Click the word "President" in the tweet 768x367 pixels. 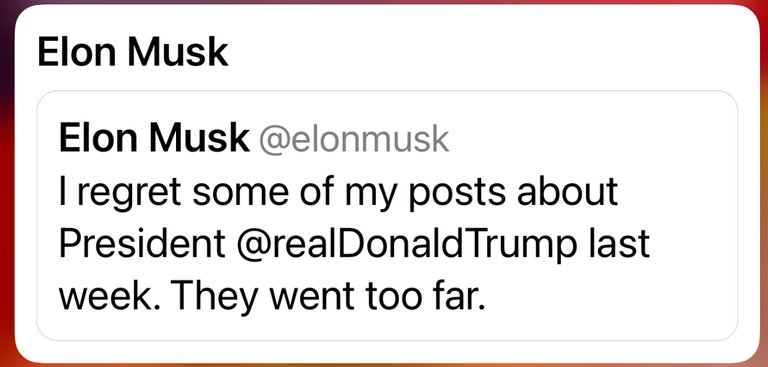[x=143, y=243]
